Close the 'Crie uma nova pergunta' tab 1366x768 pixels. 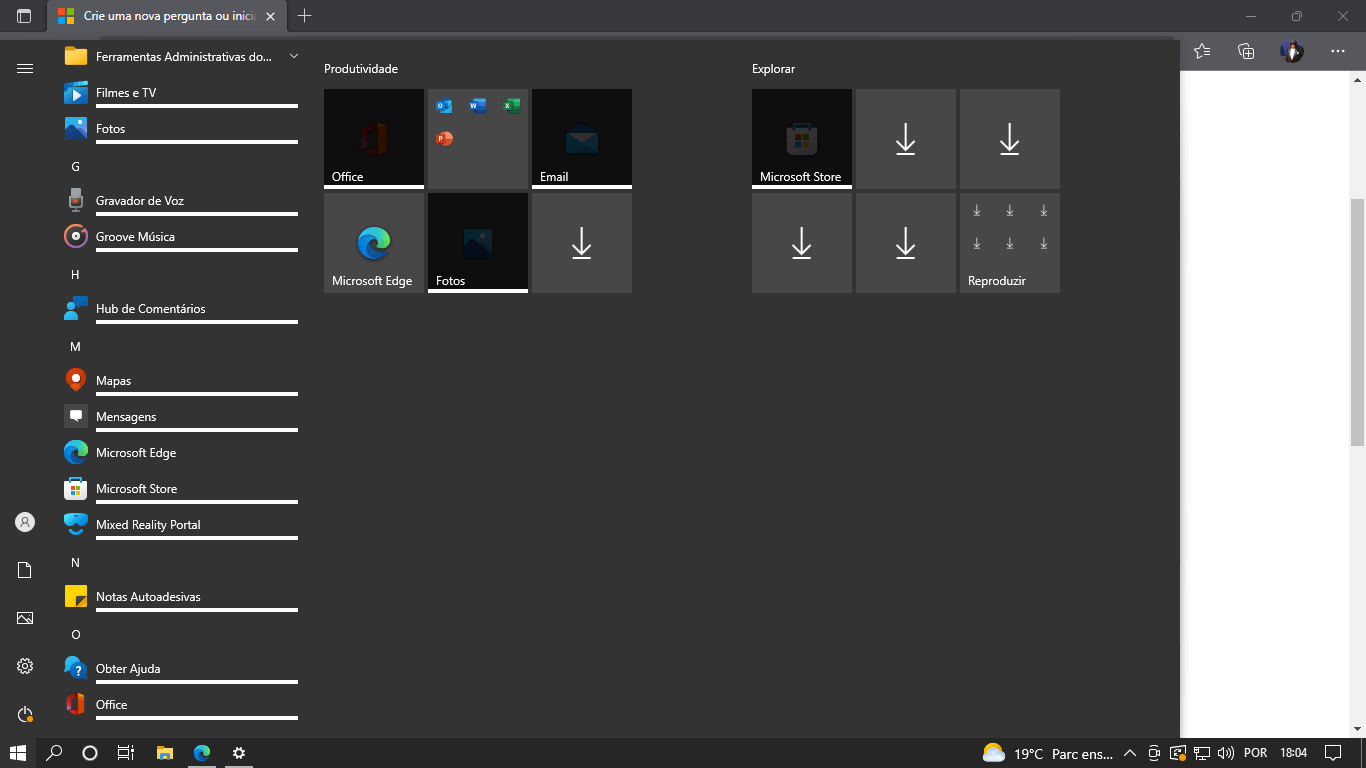click(270, 17)
